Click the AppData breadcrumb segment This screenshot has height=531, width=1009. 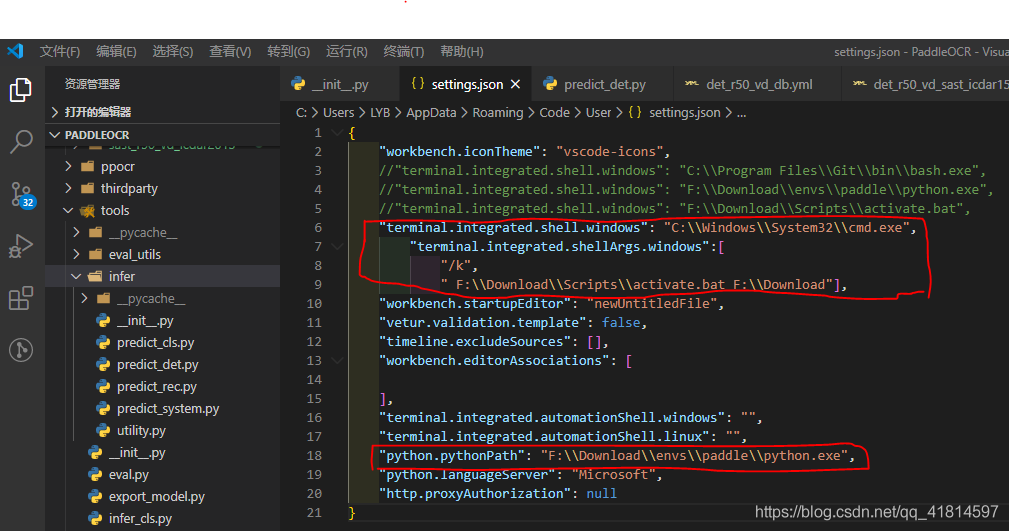point(431,113)
